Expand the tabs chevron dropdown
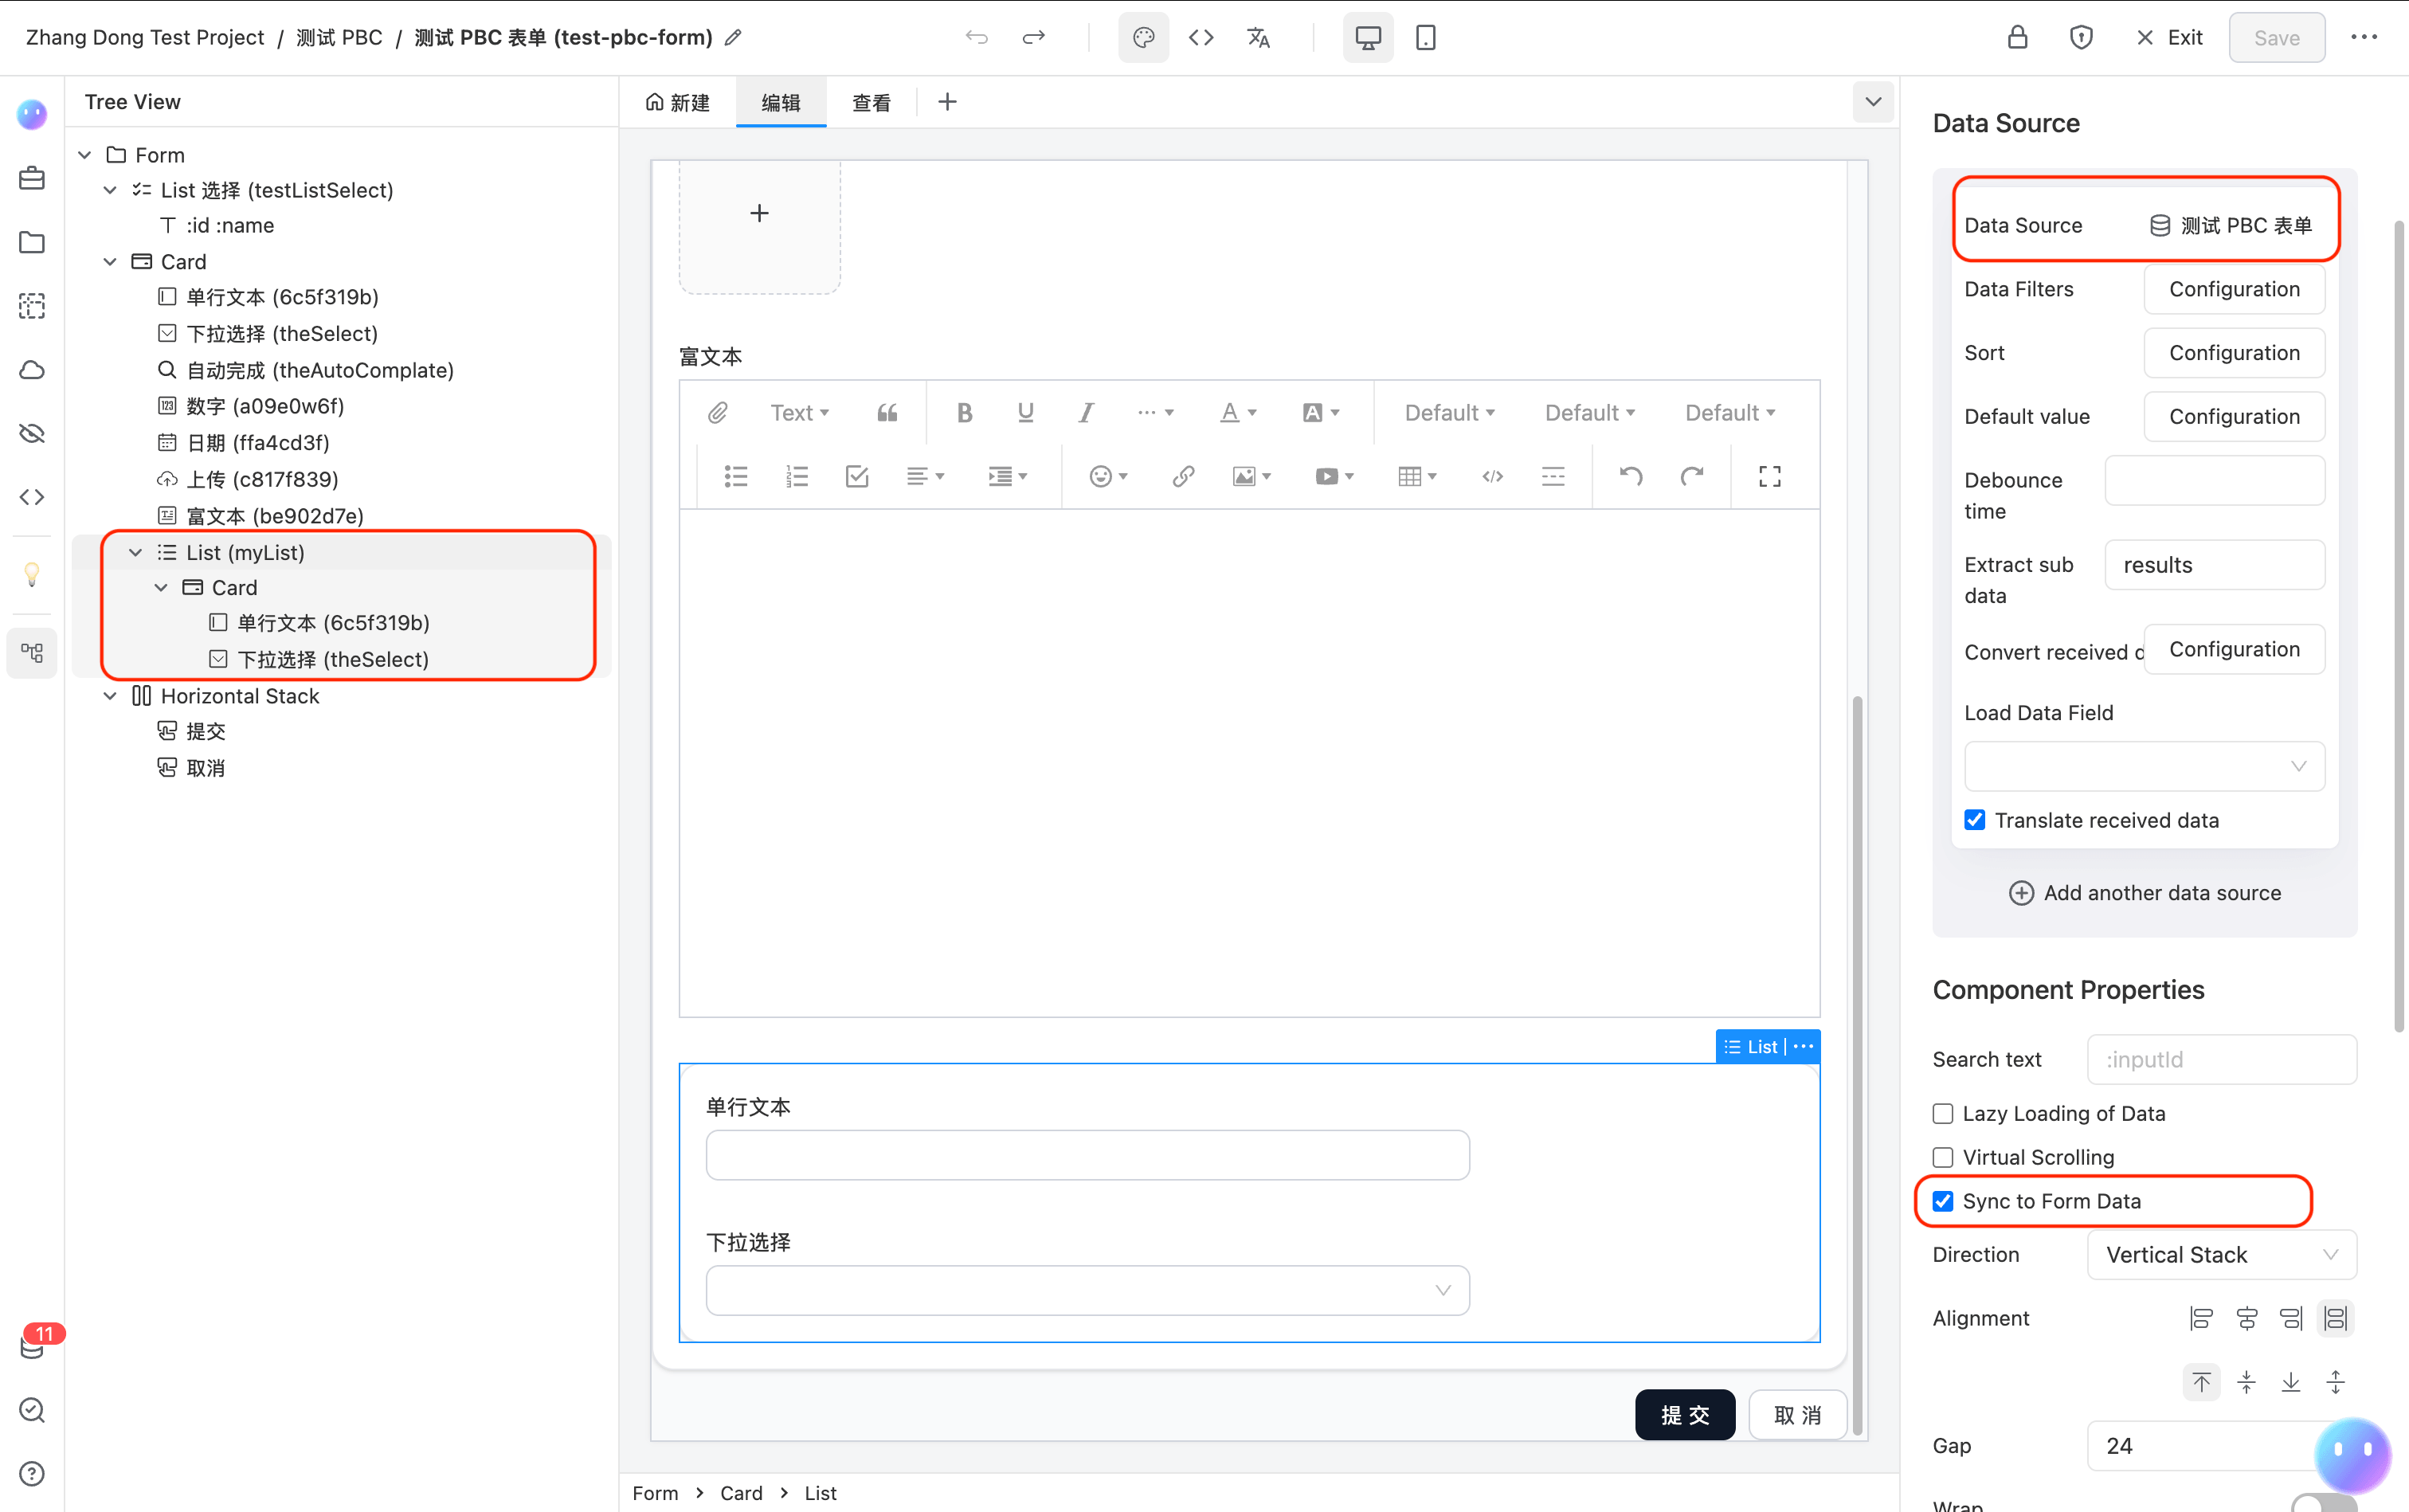Screen dimensions: 2409x1512 coord(1873,102)
